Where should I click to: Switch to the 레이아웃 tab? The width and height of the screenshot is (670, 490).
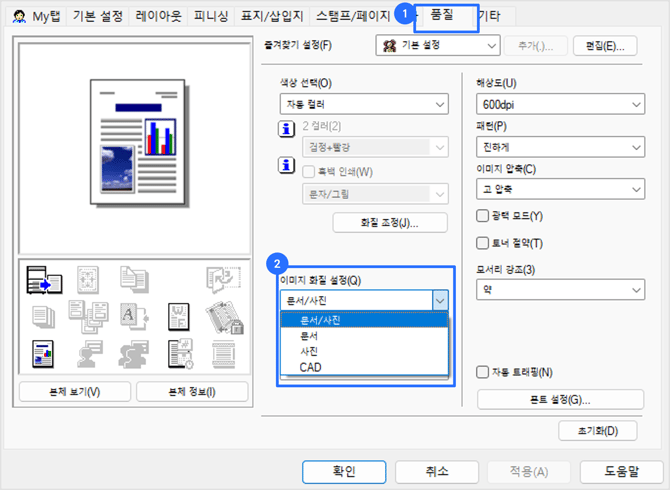click(x=158, y=17)
